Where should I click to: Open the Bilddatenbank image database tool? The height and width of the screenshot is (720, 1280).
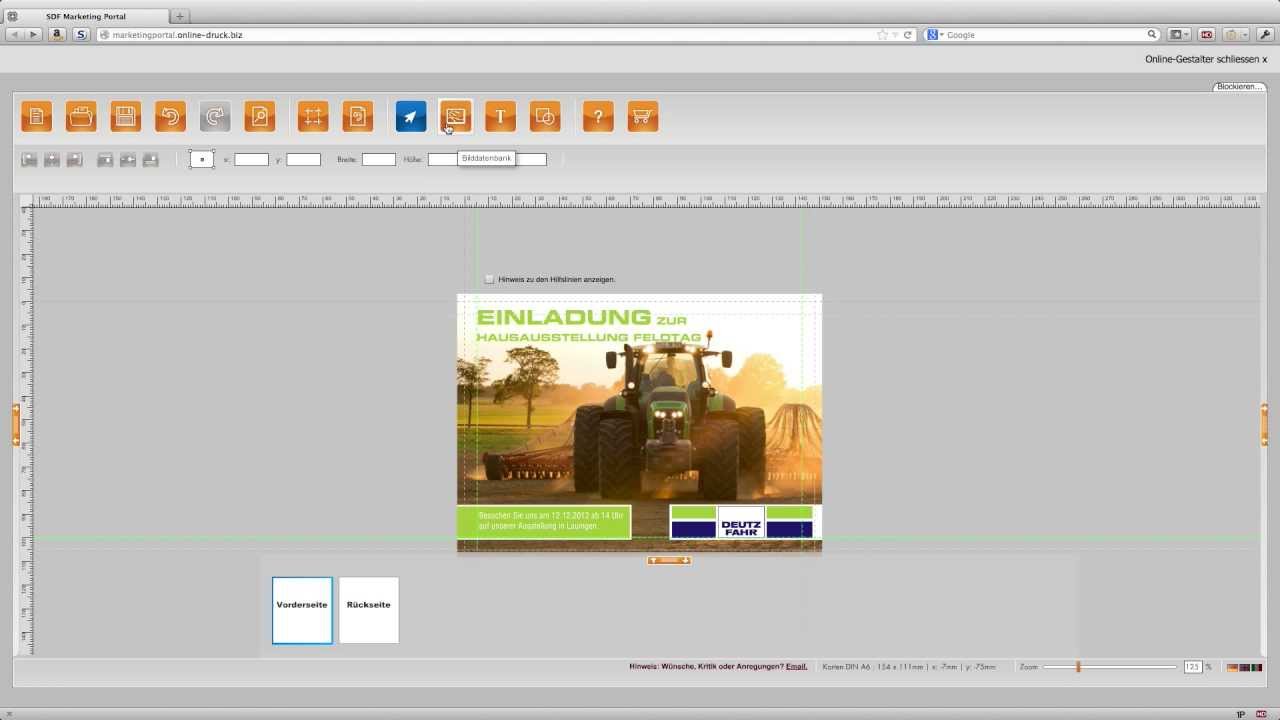click(455, 117)
